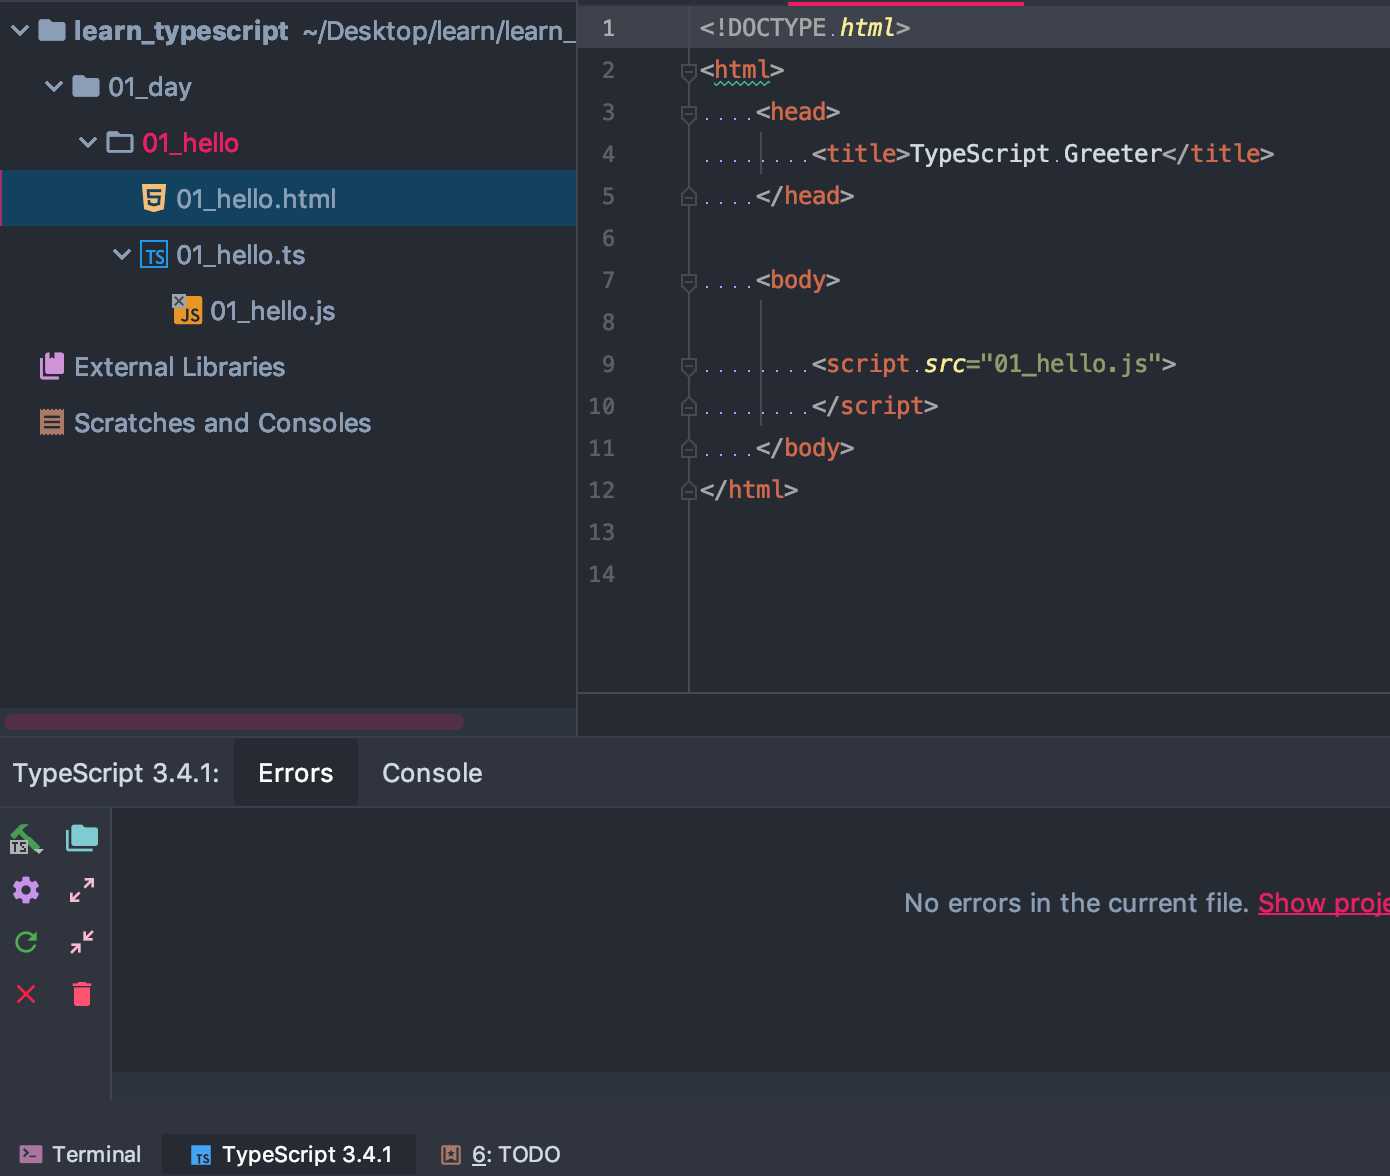Click fold marker at closing html line 12

(x=688, y=490)
